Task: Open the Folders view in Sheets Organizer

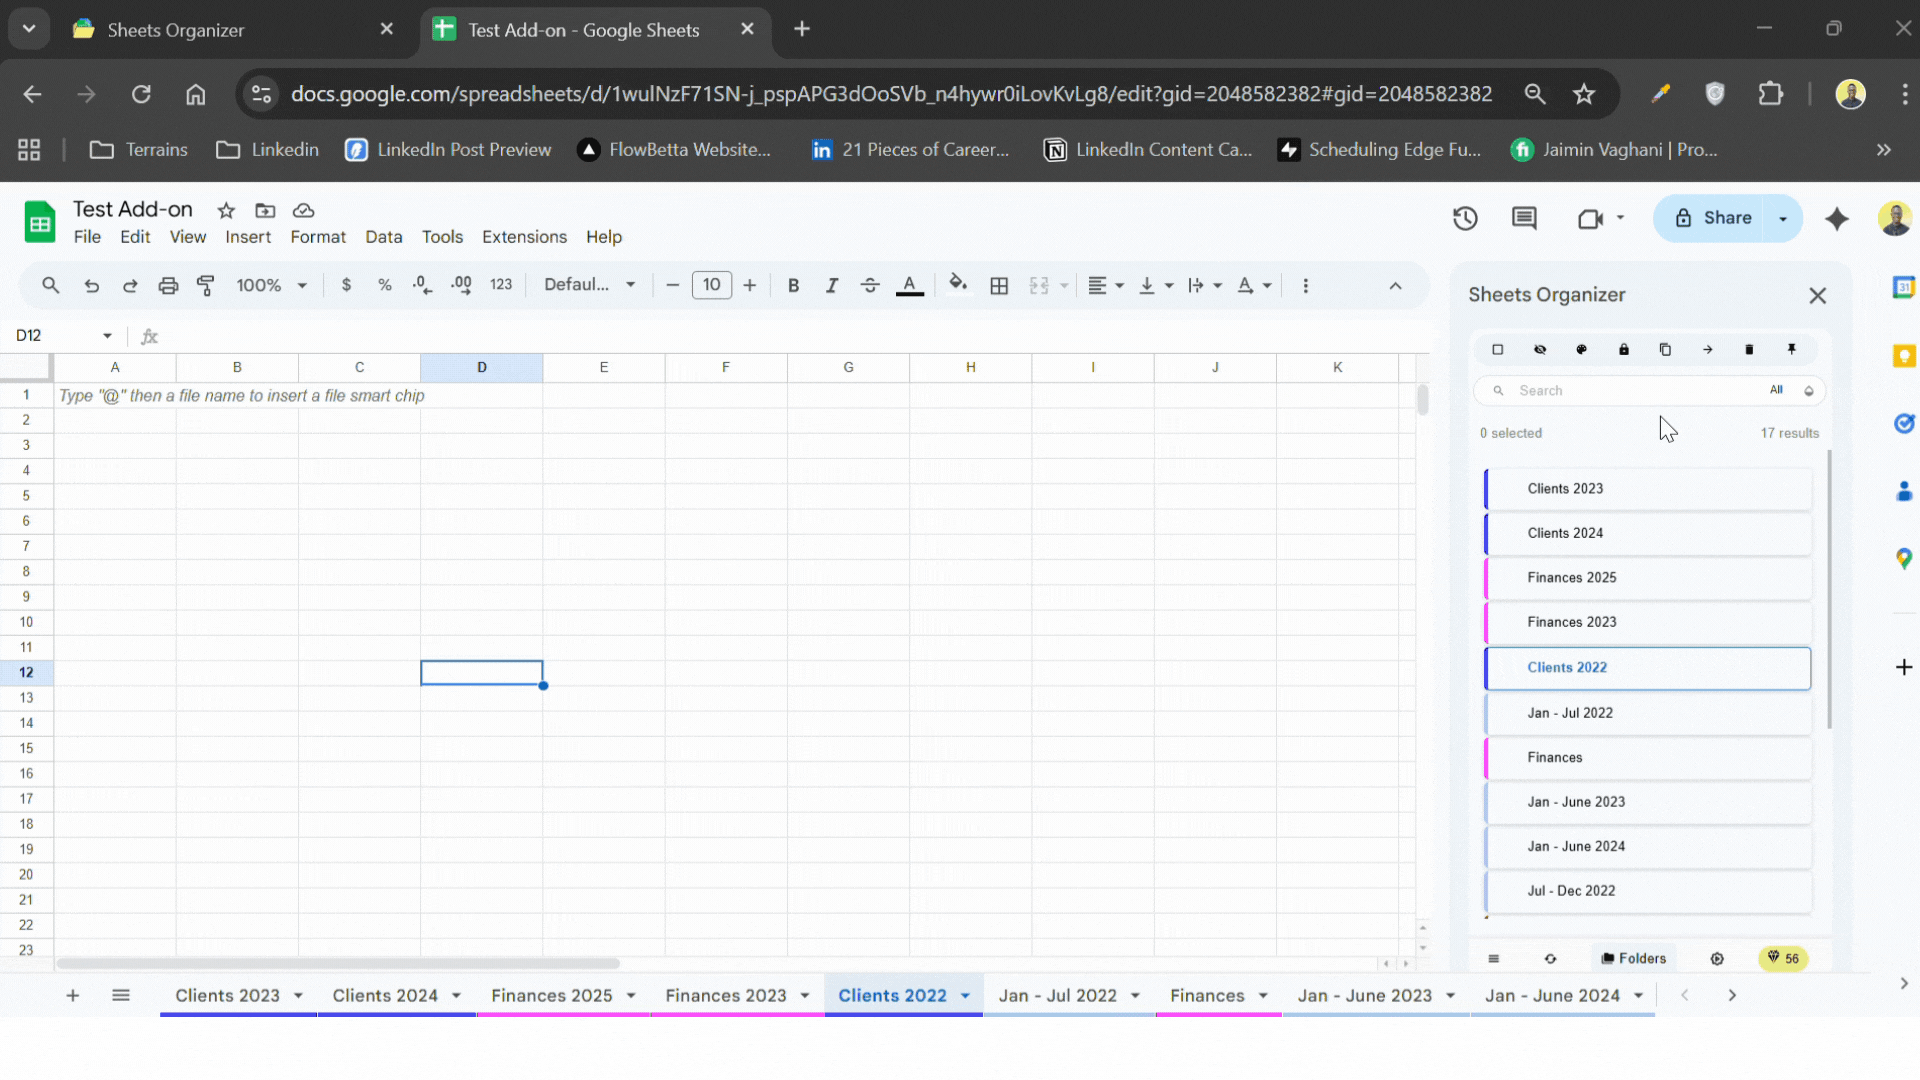Action: [1634, 957]
